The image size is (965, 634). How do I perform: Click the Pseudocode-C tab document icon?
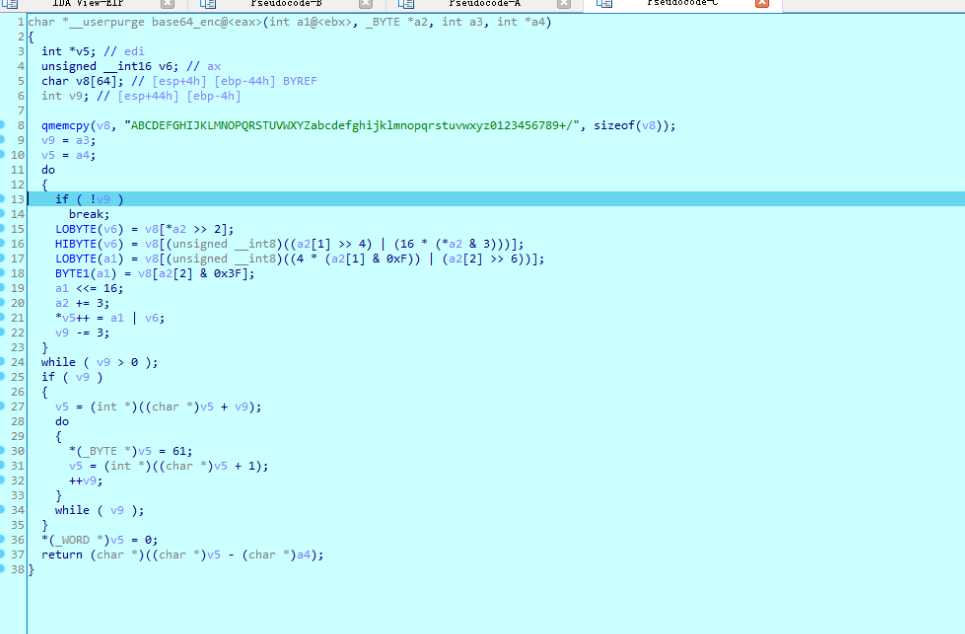click(602, 5)
